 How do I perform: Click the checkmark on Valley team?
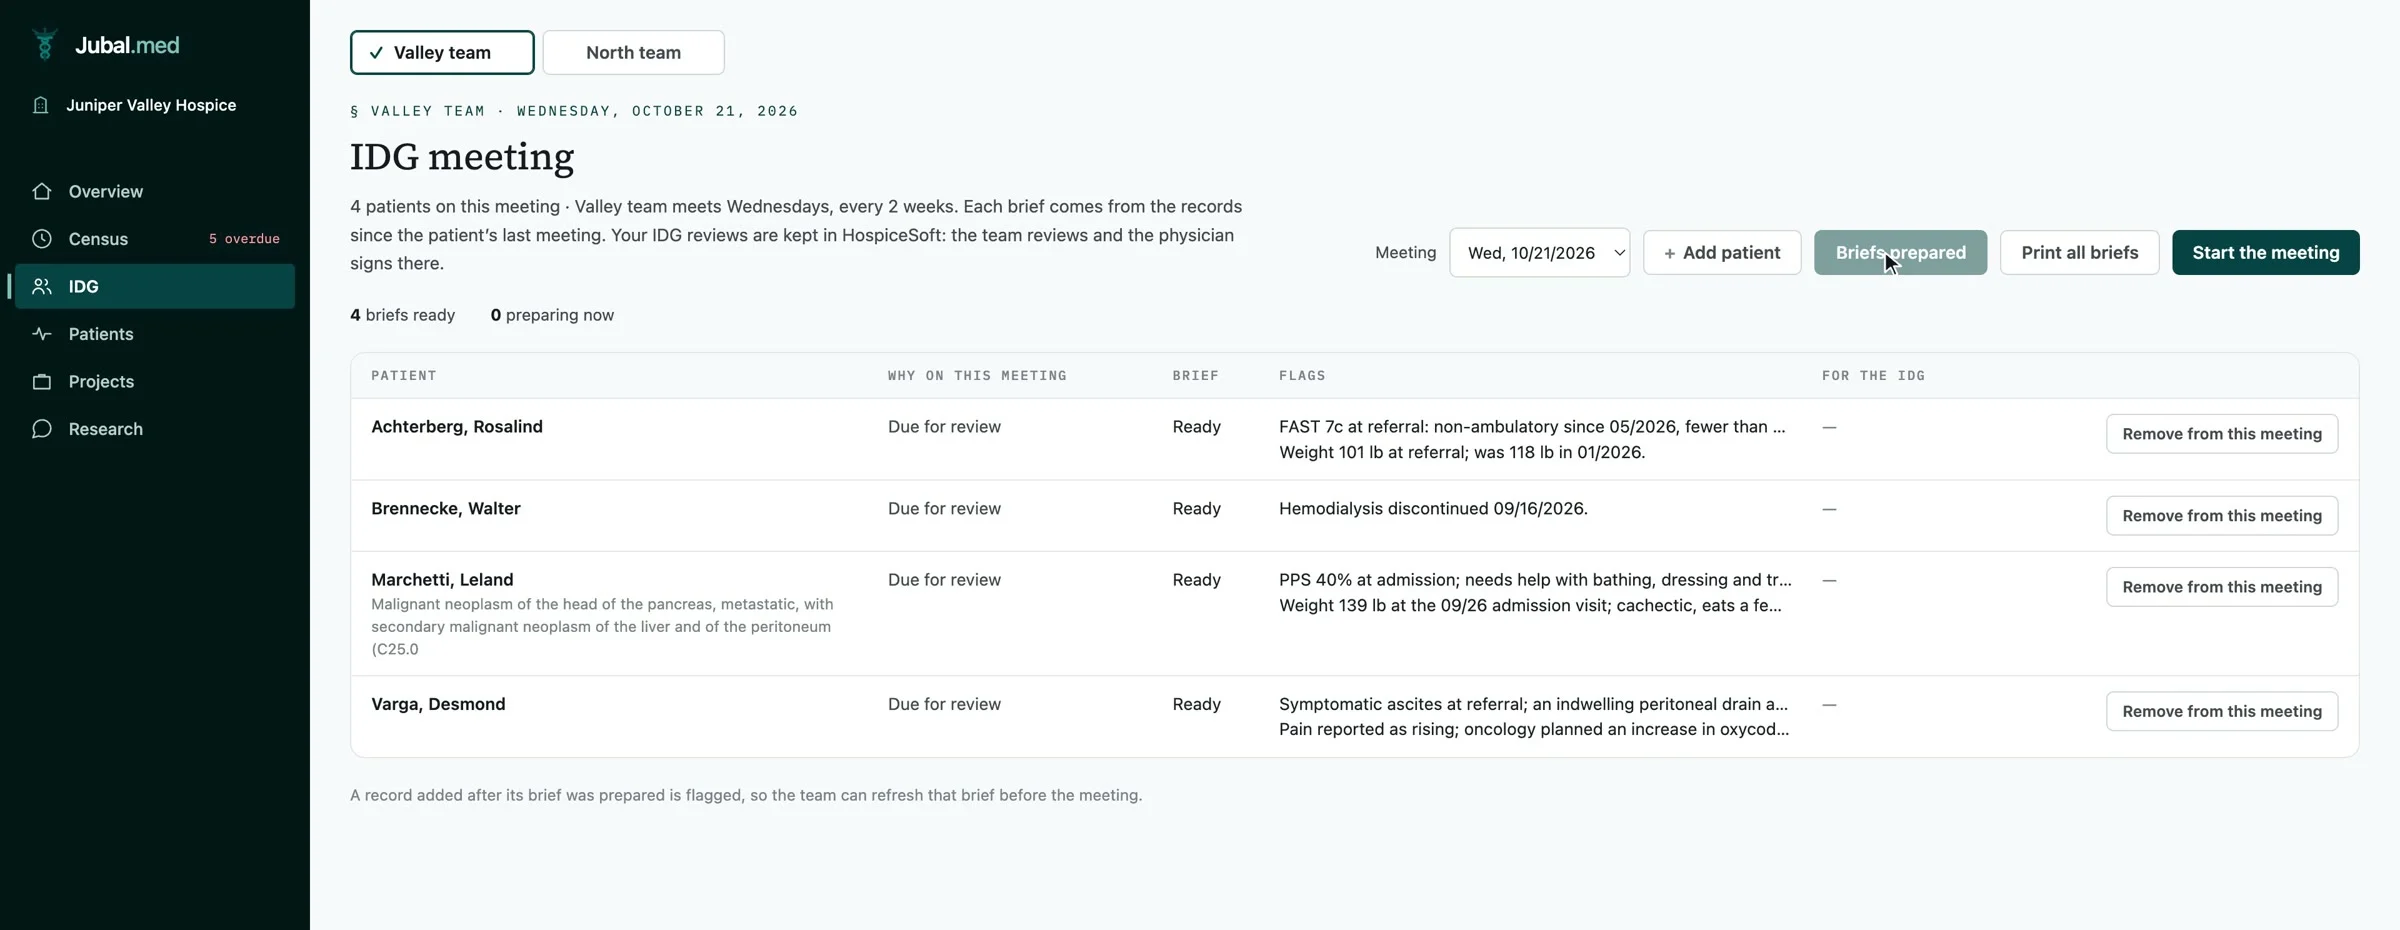[376, 53]
